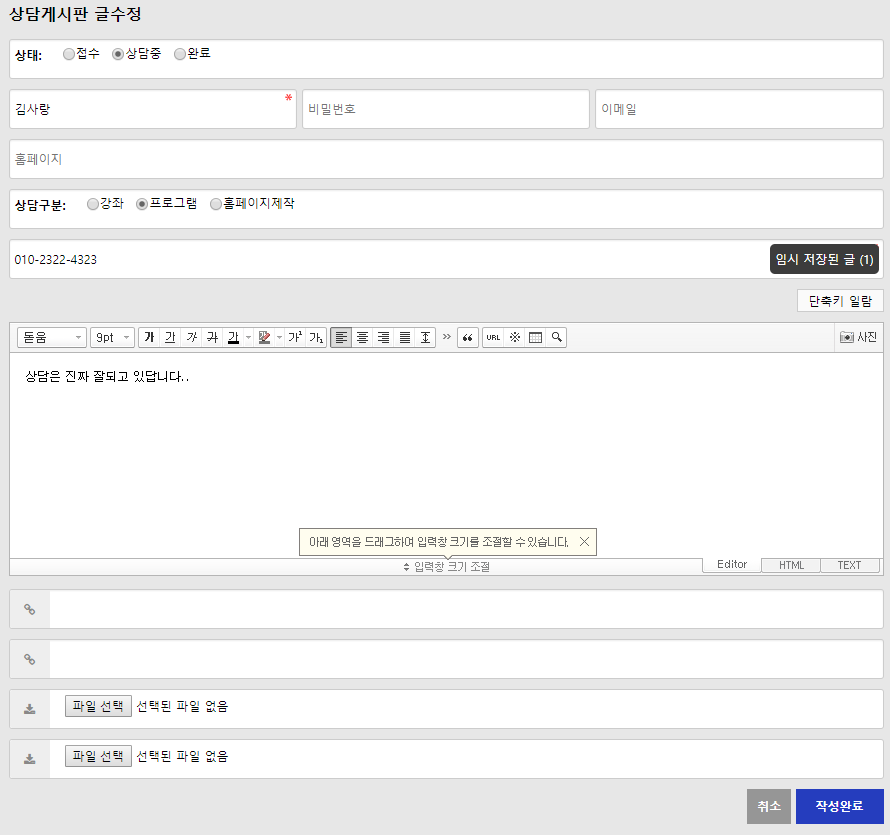Center align the editor text
Image resolution: width=890 pixels, height=835 pixels.
(362, 338)
